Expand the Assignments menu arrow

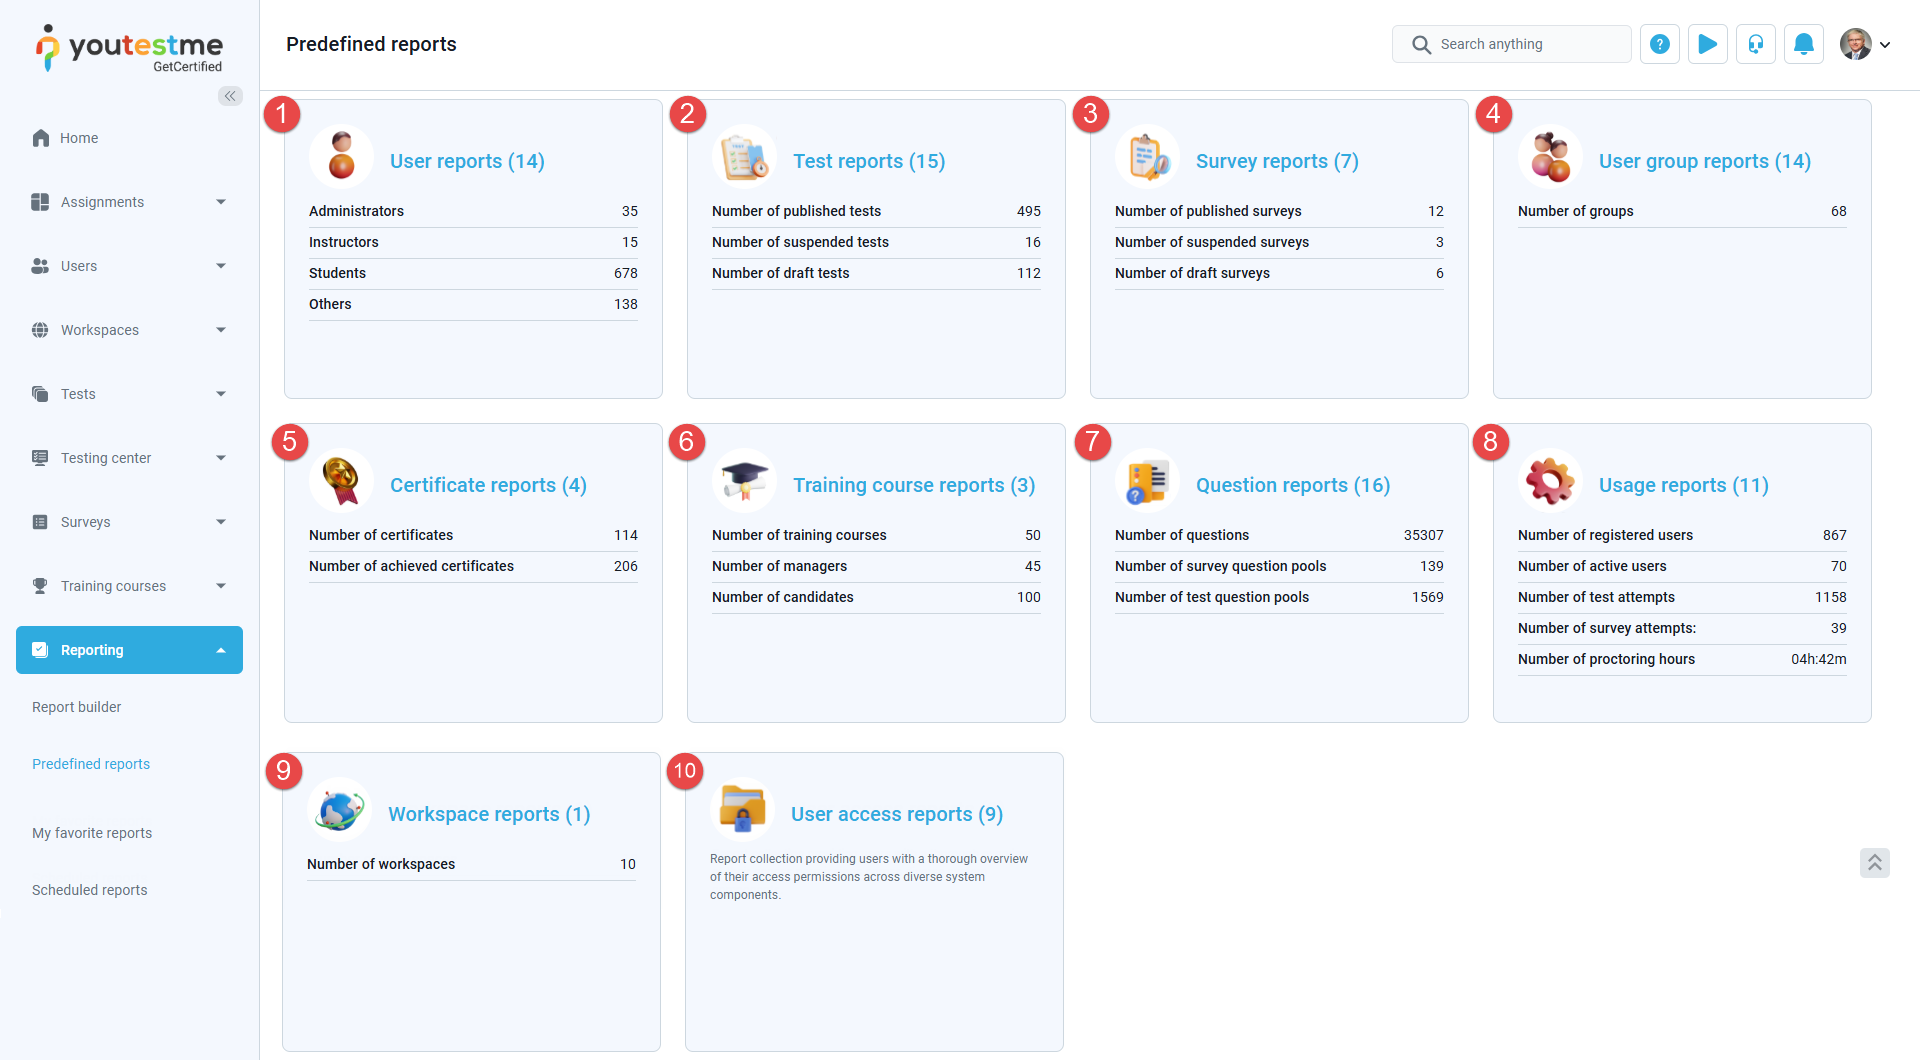(x=221, y=202)
